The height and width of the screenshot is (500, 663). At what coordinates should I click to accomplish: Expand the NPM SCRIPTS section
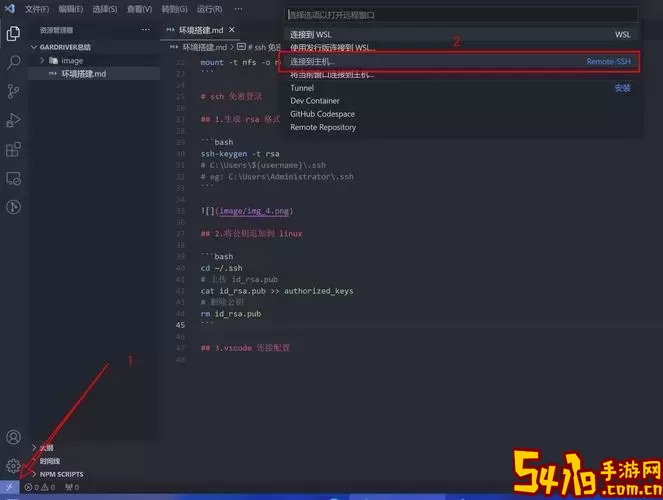tap(93, 474)
